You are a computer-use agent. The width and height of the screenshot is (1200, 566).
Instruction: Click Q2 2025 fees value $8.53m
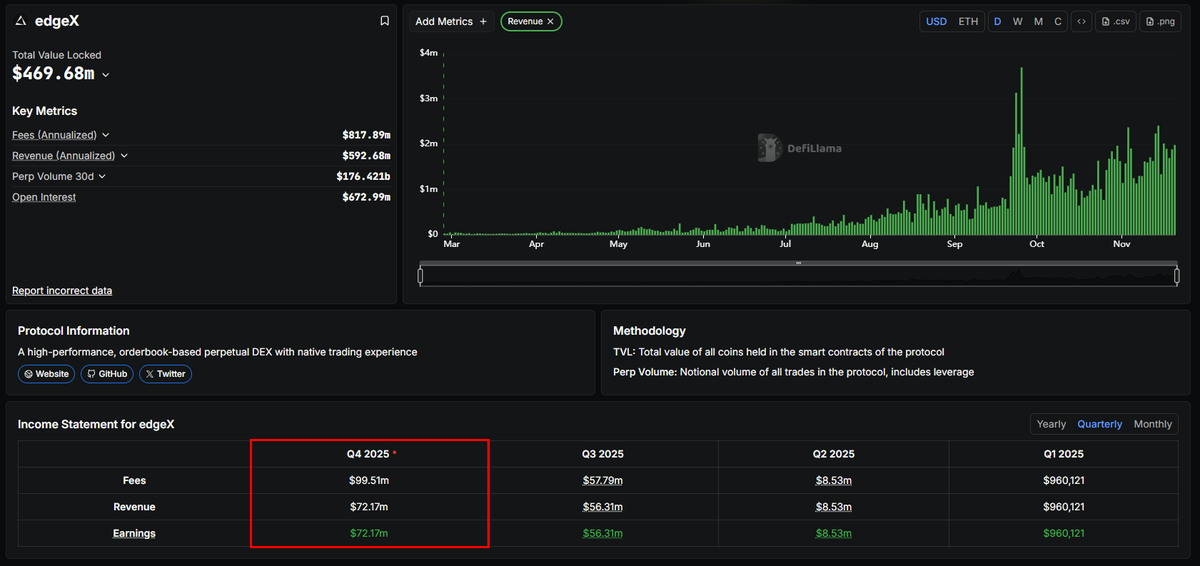(834, 481)
